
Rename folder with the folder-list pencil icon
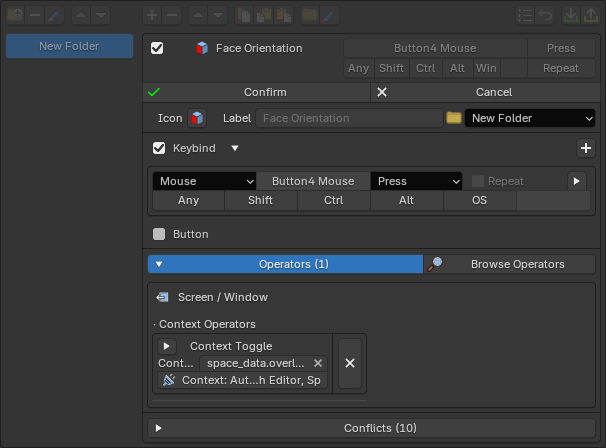54,15
